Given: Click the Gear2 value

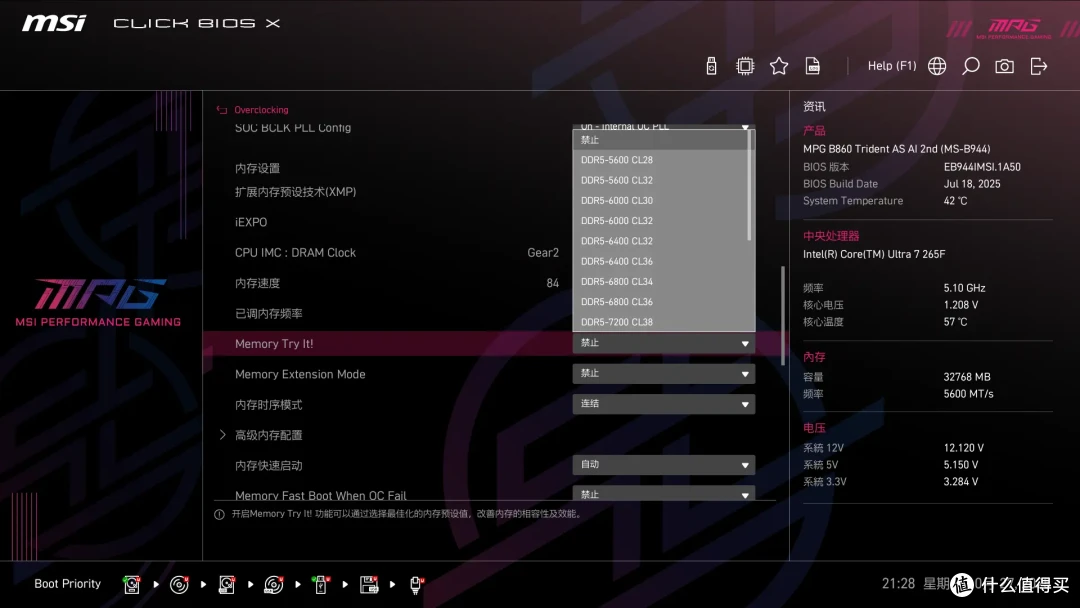Looking at the screenshot, I should (x=543, y=253).
